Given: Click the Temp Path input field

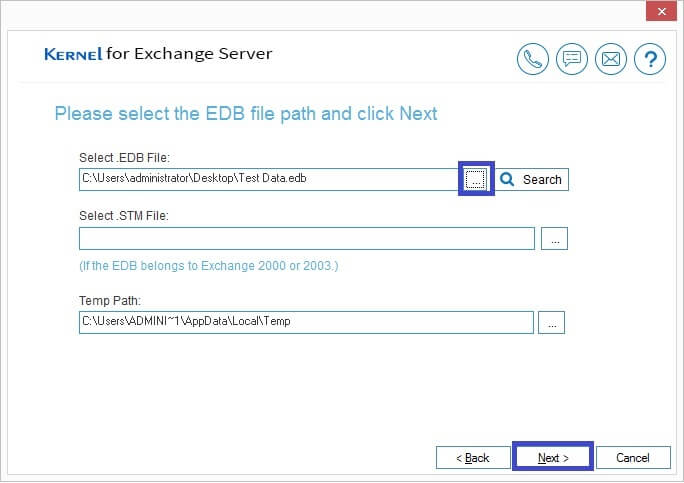Looking at the screenshot, I should click(x=306, y=322).
